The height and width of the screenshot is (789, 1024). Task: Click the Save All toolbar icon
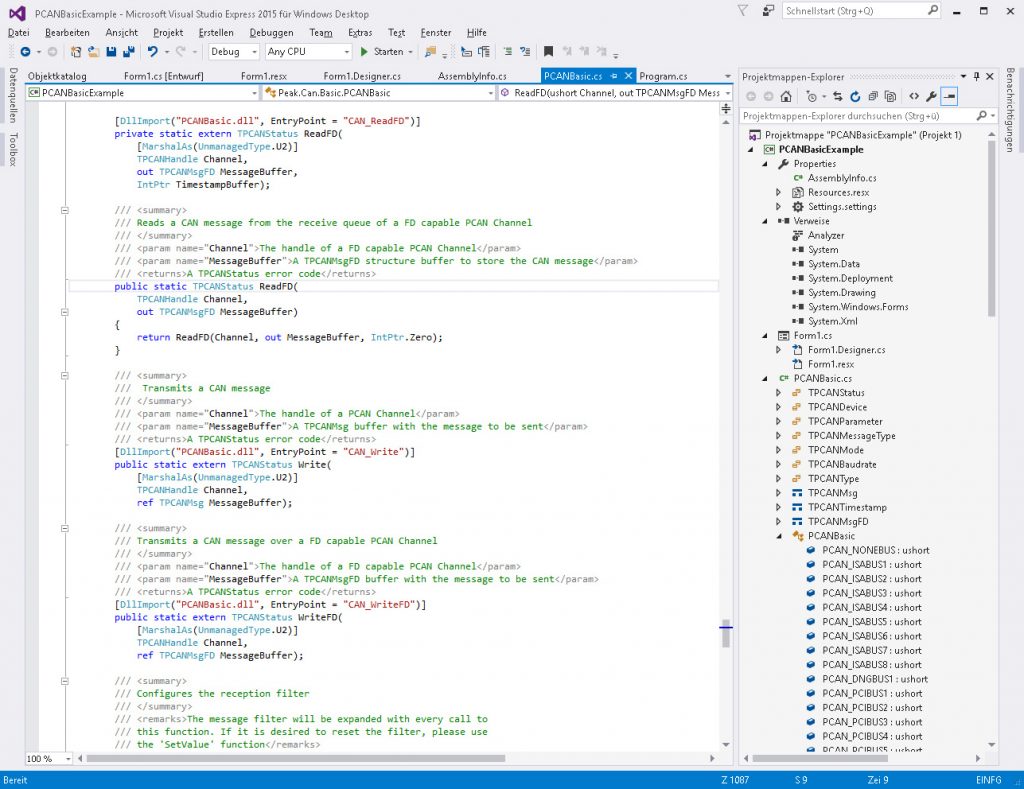[x=128, y=52]
